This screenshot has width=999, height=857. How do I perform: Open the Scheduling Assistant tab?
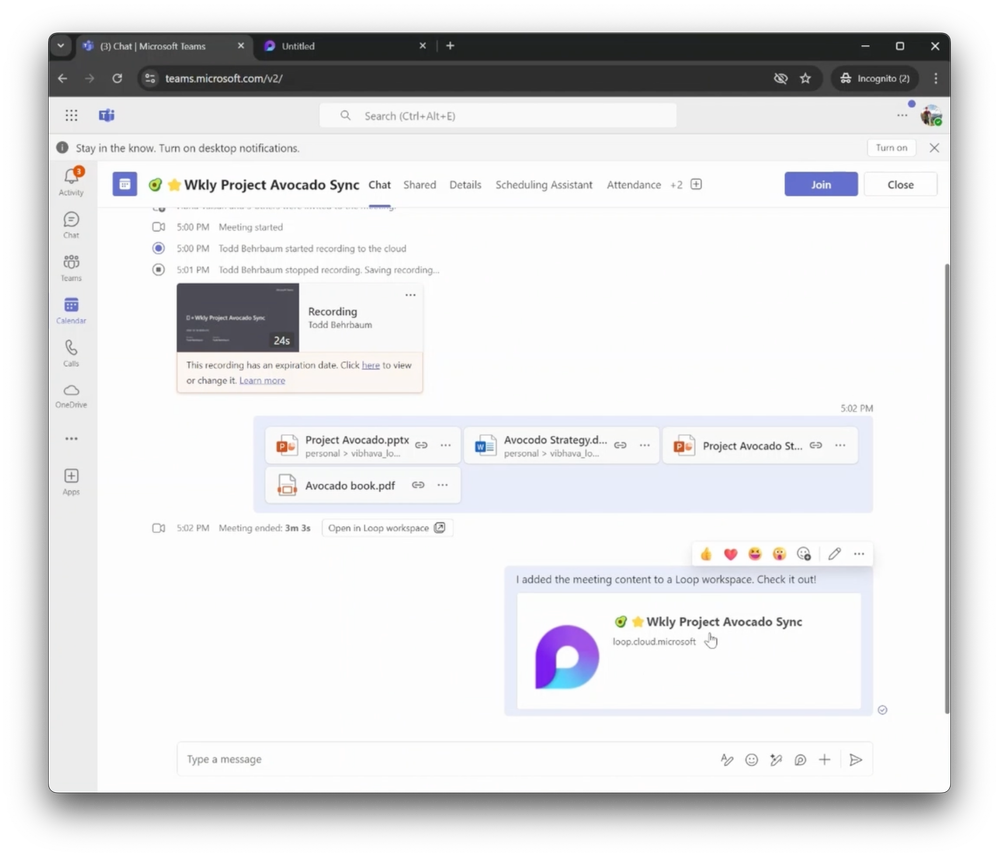click(544, 185)
